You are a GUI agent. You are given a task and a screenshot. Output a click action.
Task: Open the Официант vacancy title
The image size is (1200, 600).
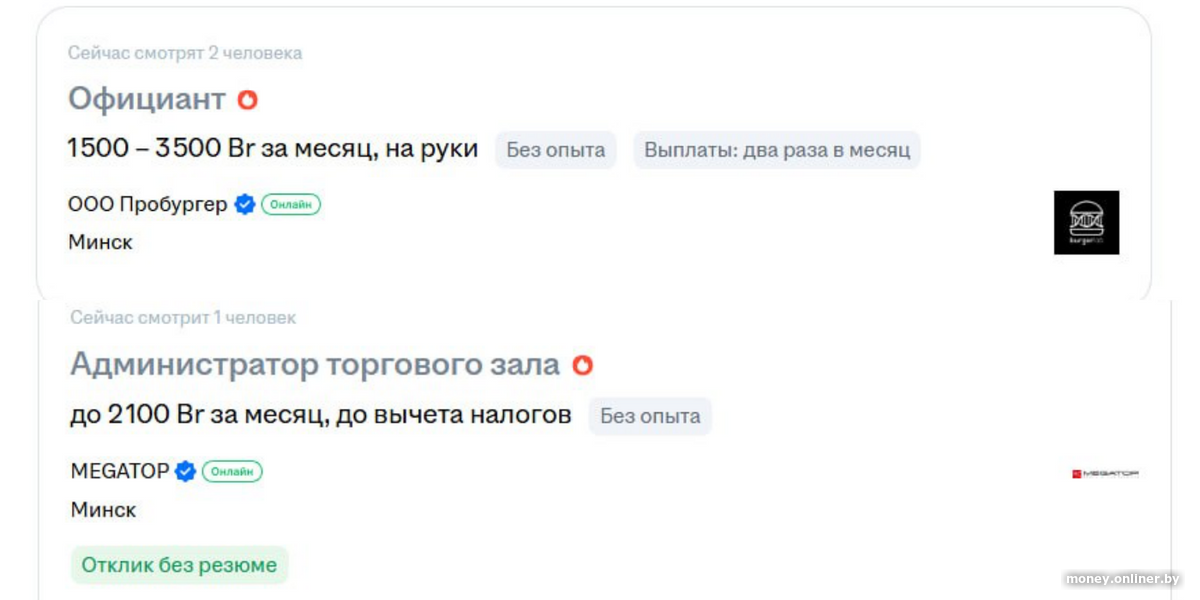point(147,99)
